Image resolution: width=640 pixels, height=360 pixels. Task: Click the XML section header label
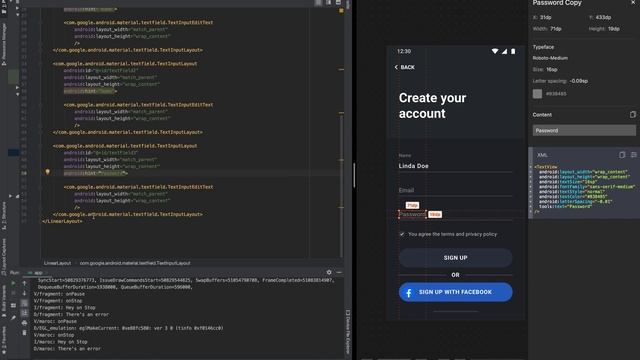click(x=542, y=155)
